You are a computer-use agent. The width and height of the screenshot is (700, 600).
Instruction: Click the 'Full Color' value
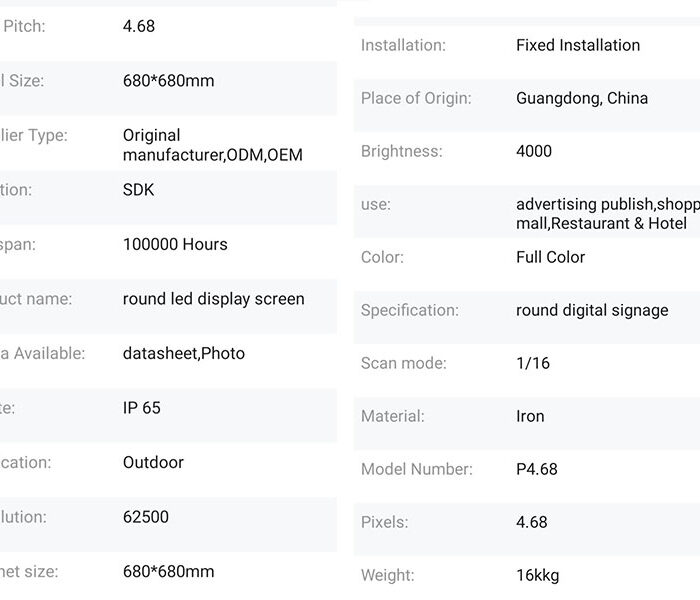click(x=551, y=257)
